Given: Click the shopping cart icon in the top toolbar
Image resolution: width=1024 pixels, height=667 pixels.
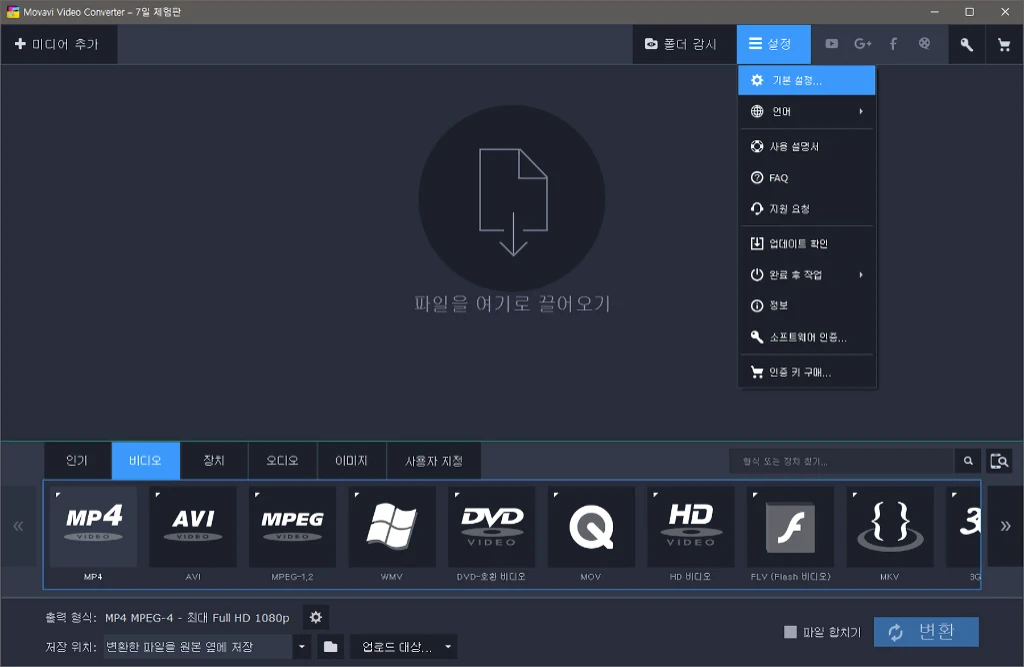Looking at the screenshot, I should click(x=1004, y=44).
